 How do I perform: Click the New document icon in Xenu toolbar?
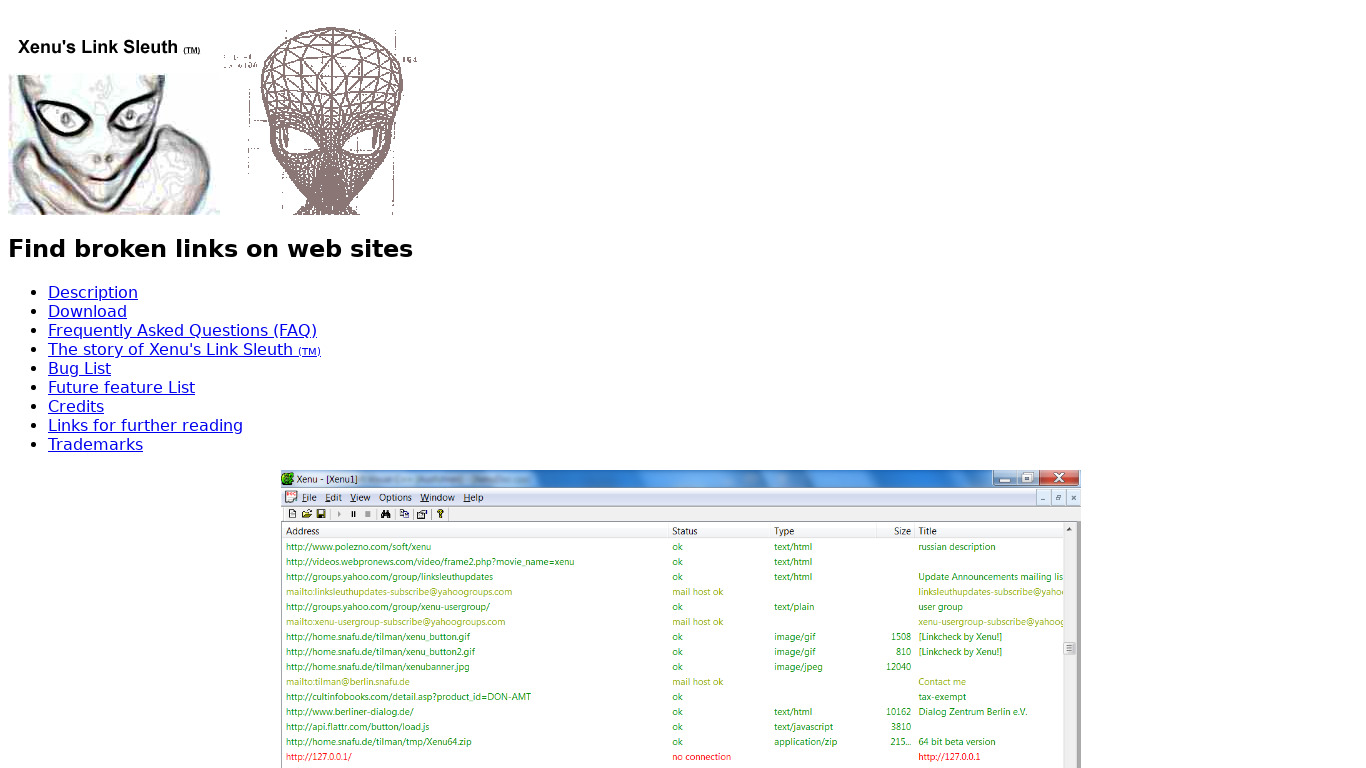pos(292,514)
